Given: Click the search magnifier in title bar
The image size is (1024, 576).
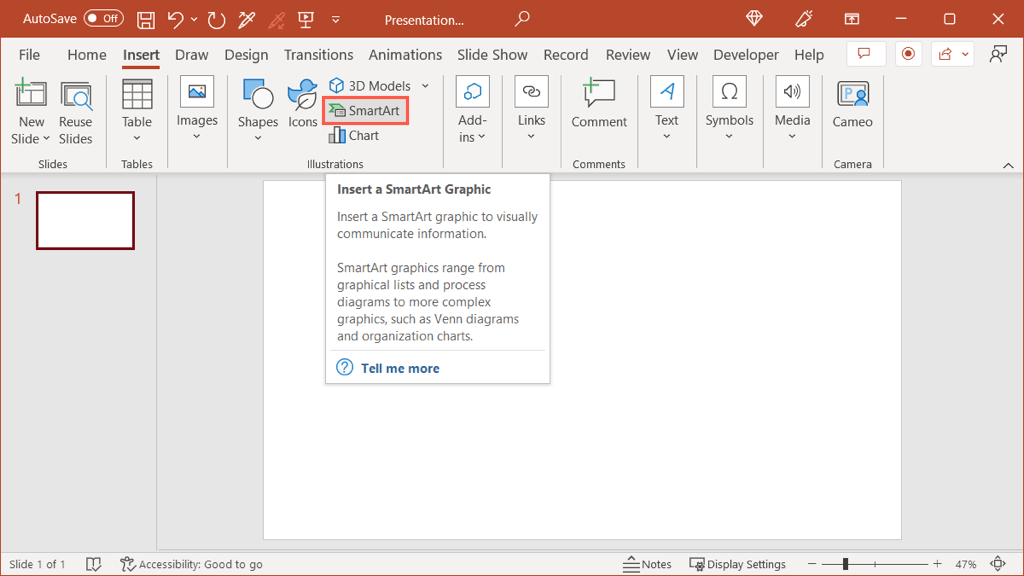Looking at the screenshot, I should pos(521,19).
